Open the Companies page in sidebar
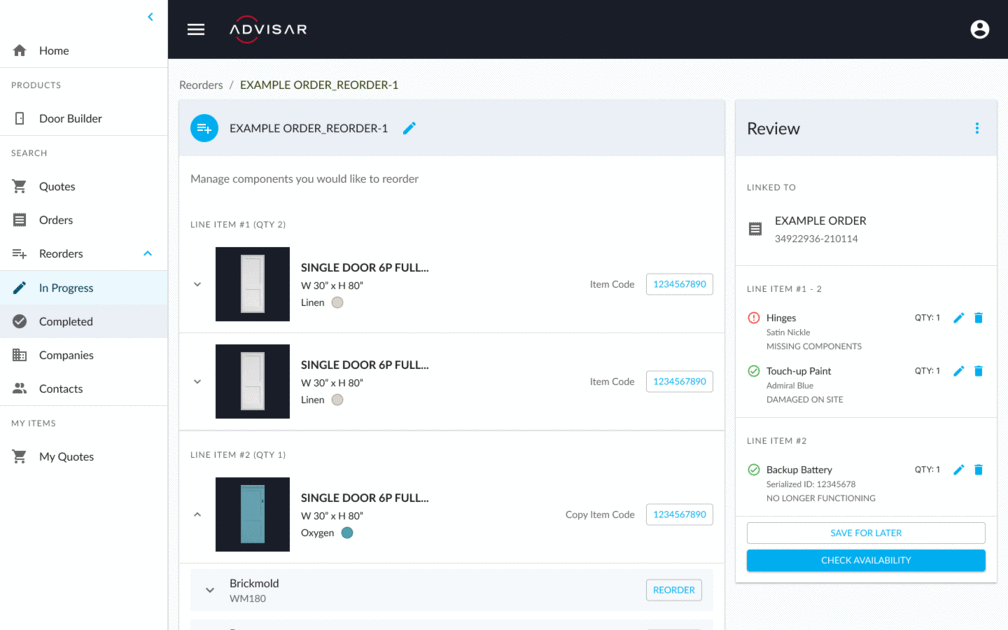 coord(66,355)
